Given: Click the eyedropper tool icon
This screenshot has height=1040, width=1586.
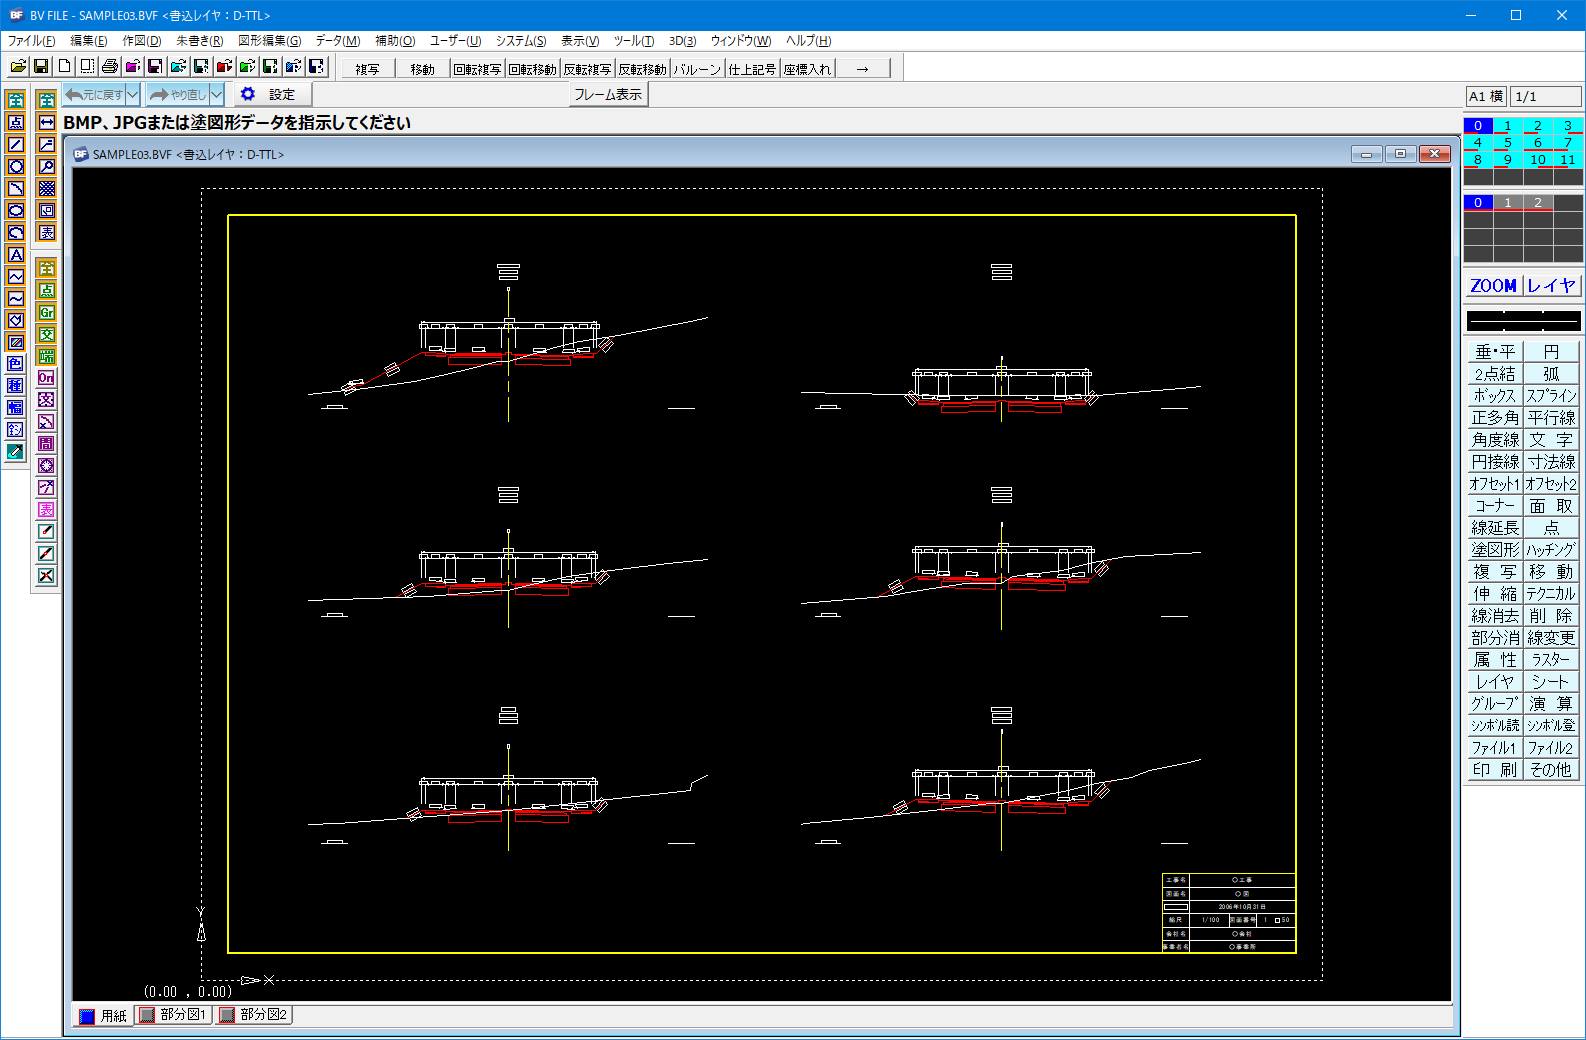Looking at the screenshot, I should click(16, 453).
